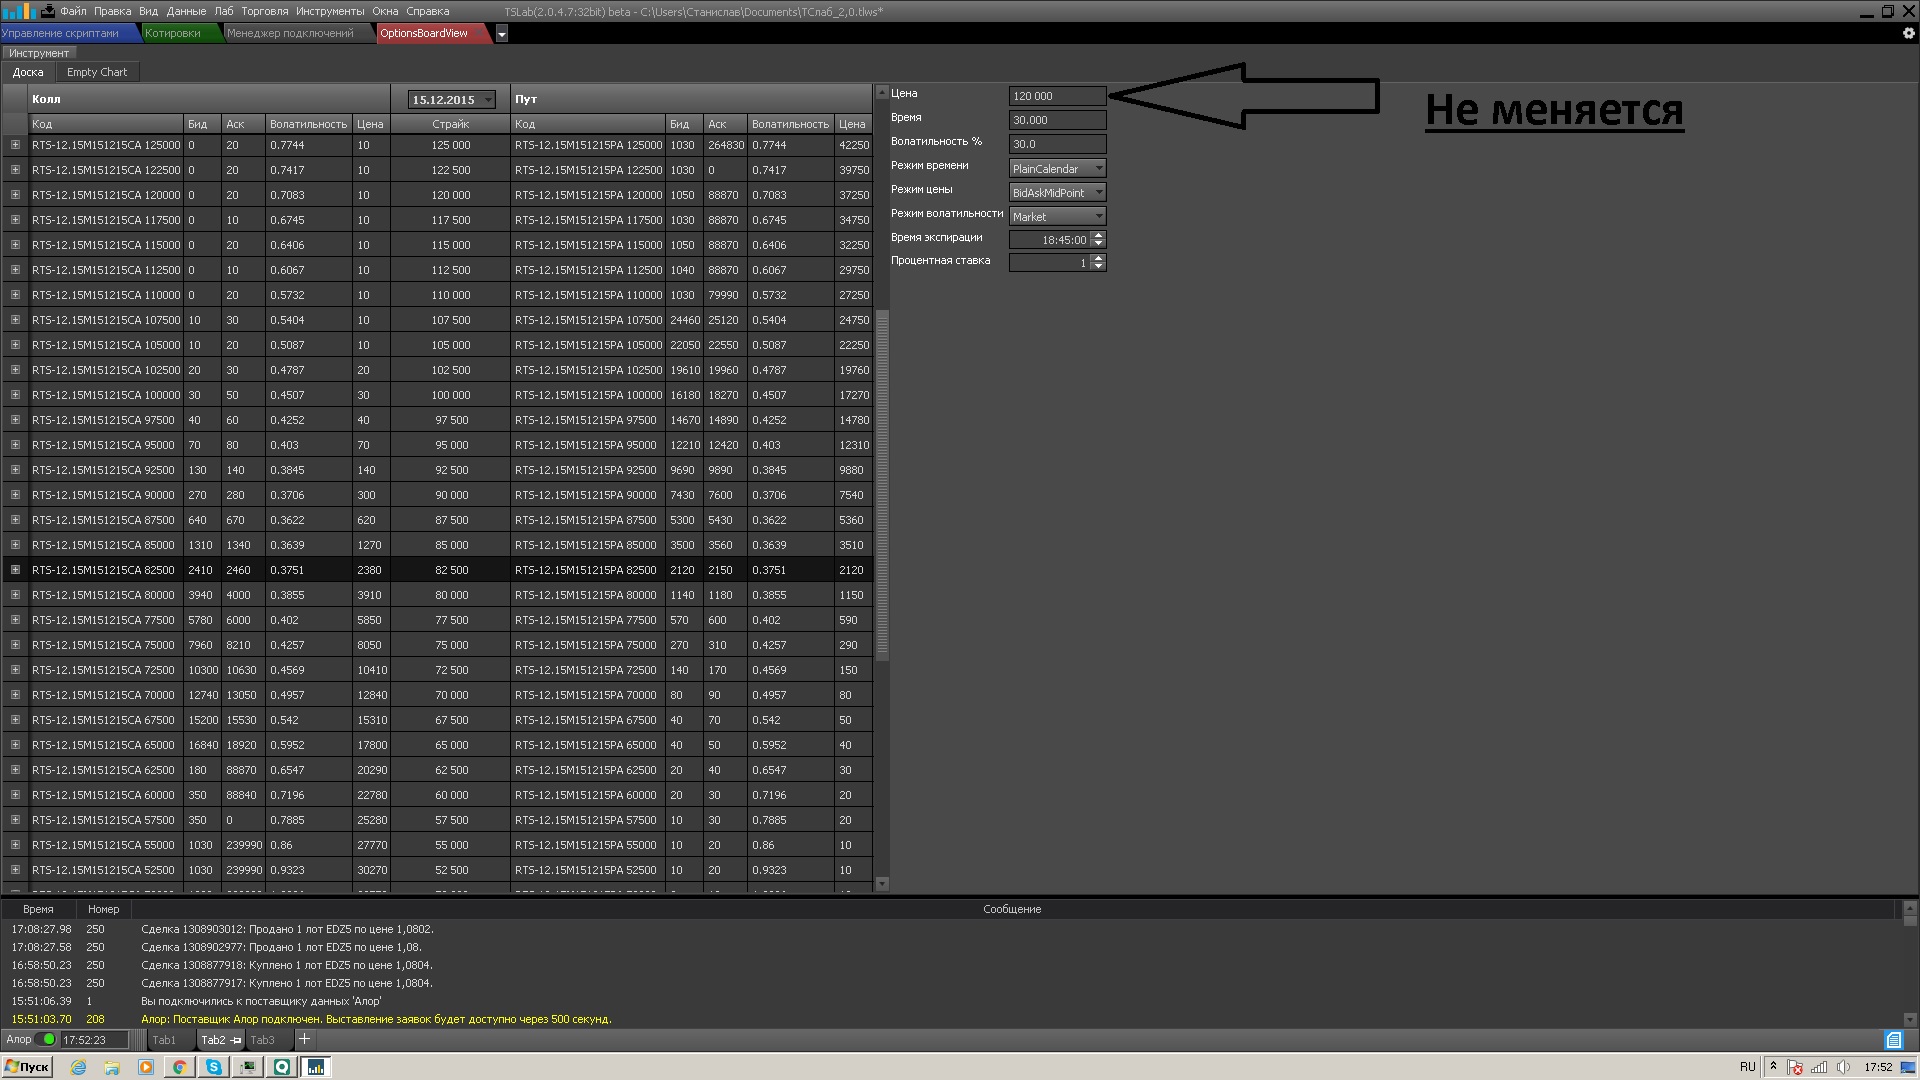Add a new workspace tab with the plus icon
The height and width of the screenshot is (1080, 1920).
(304, 1039)
